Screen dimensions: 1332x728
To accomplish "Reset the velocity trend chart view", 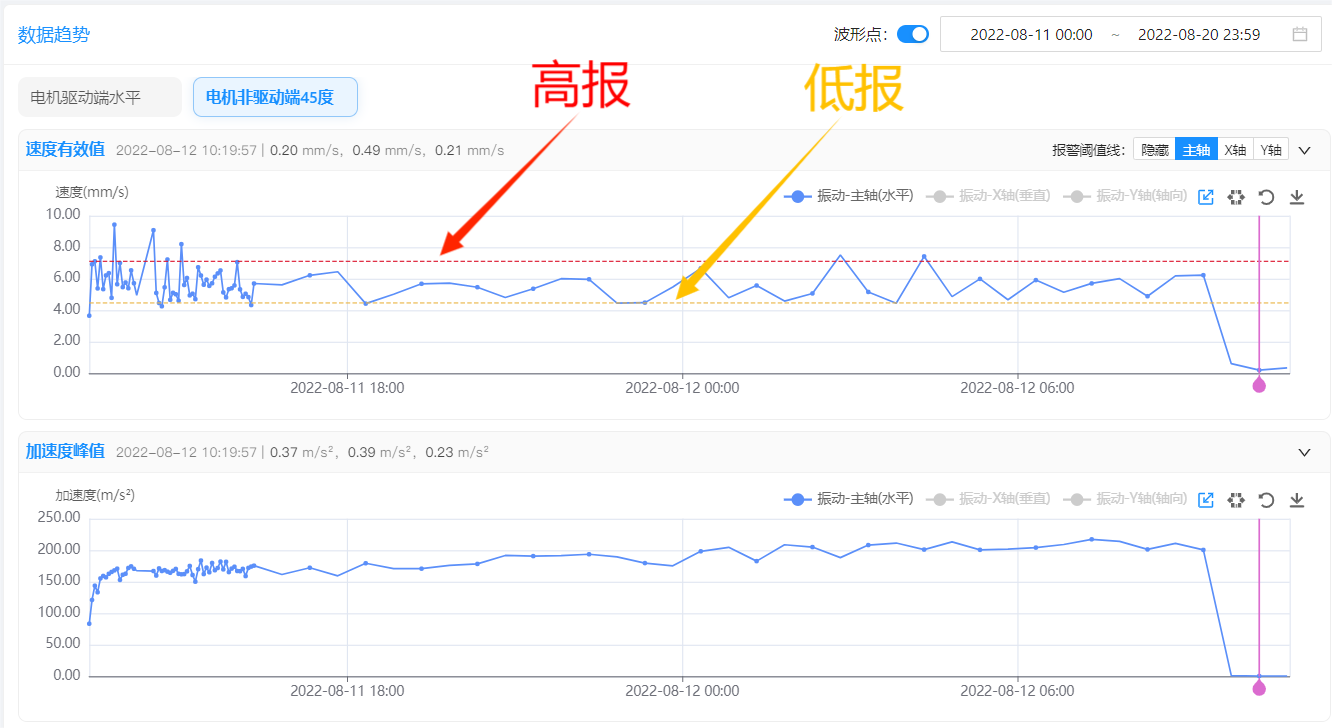I will tap(1266, 197).
